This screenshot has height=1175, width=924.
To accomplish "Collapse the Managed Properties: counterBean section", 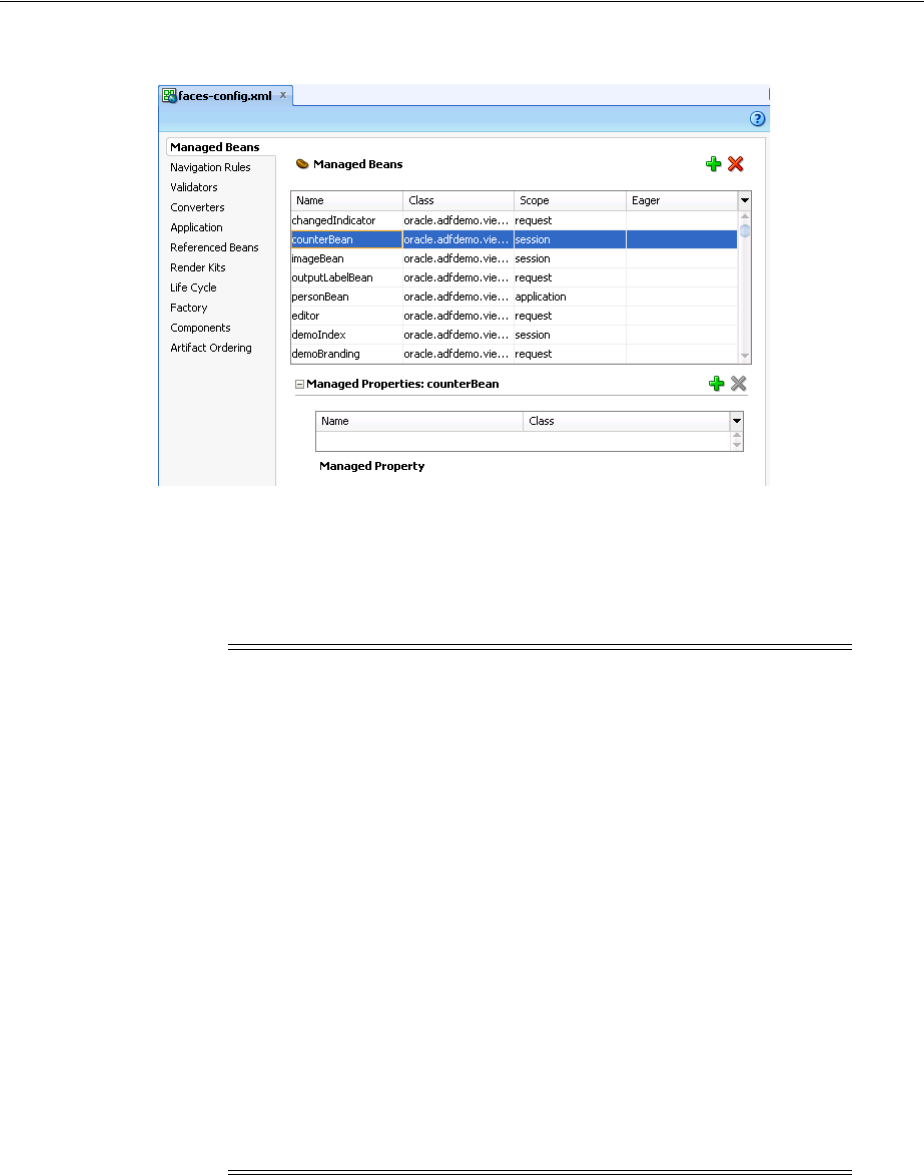I will (299, 384).
